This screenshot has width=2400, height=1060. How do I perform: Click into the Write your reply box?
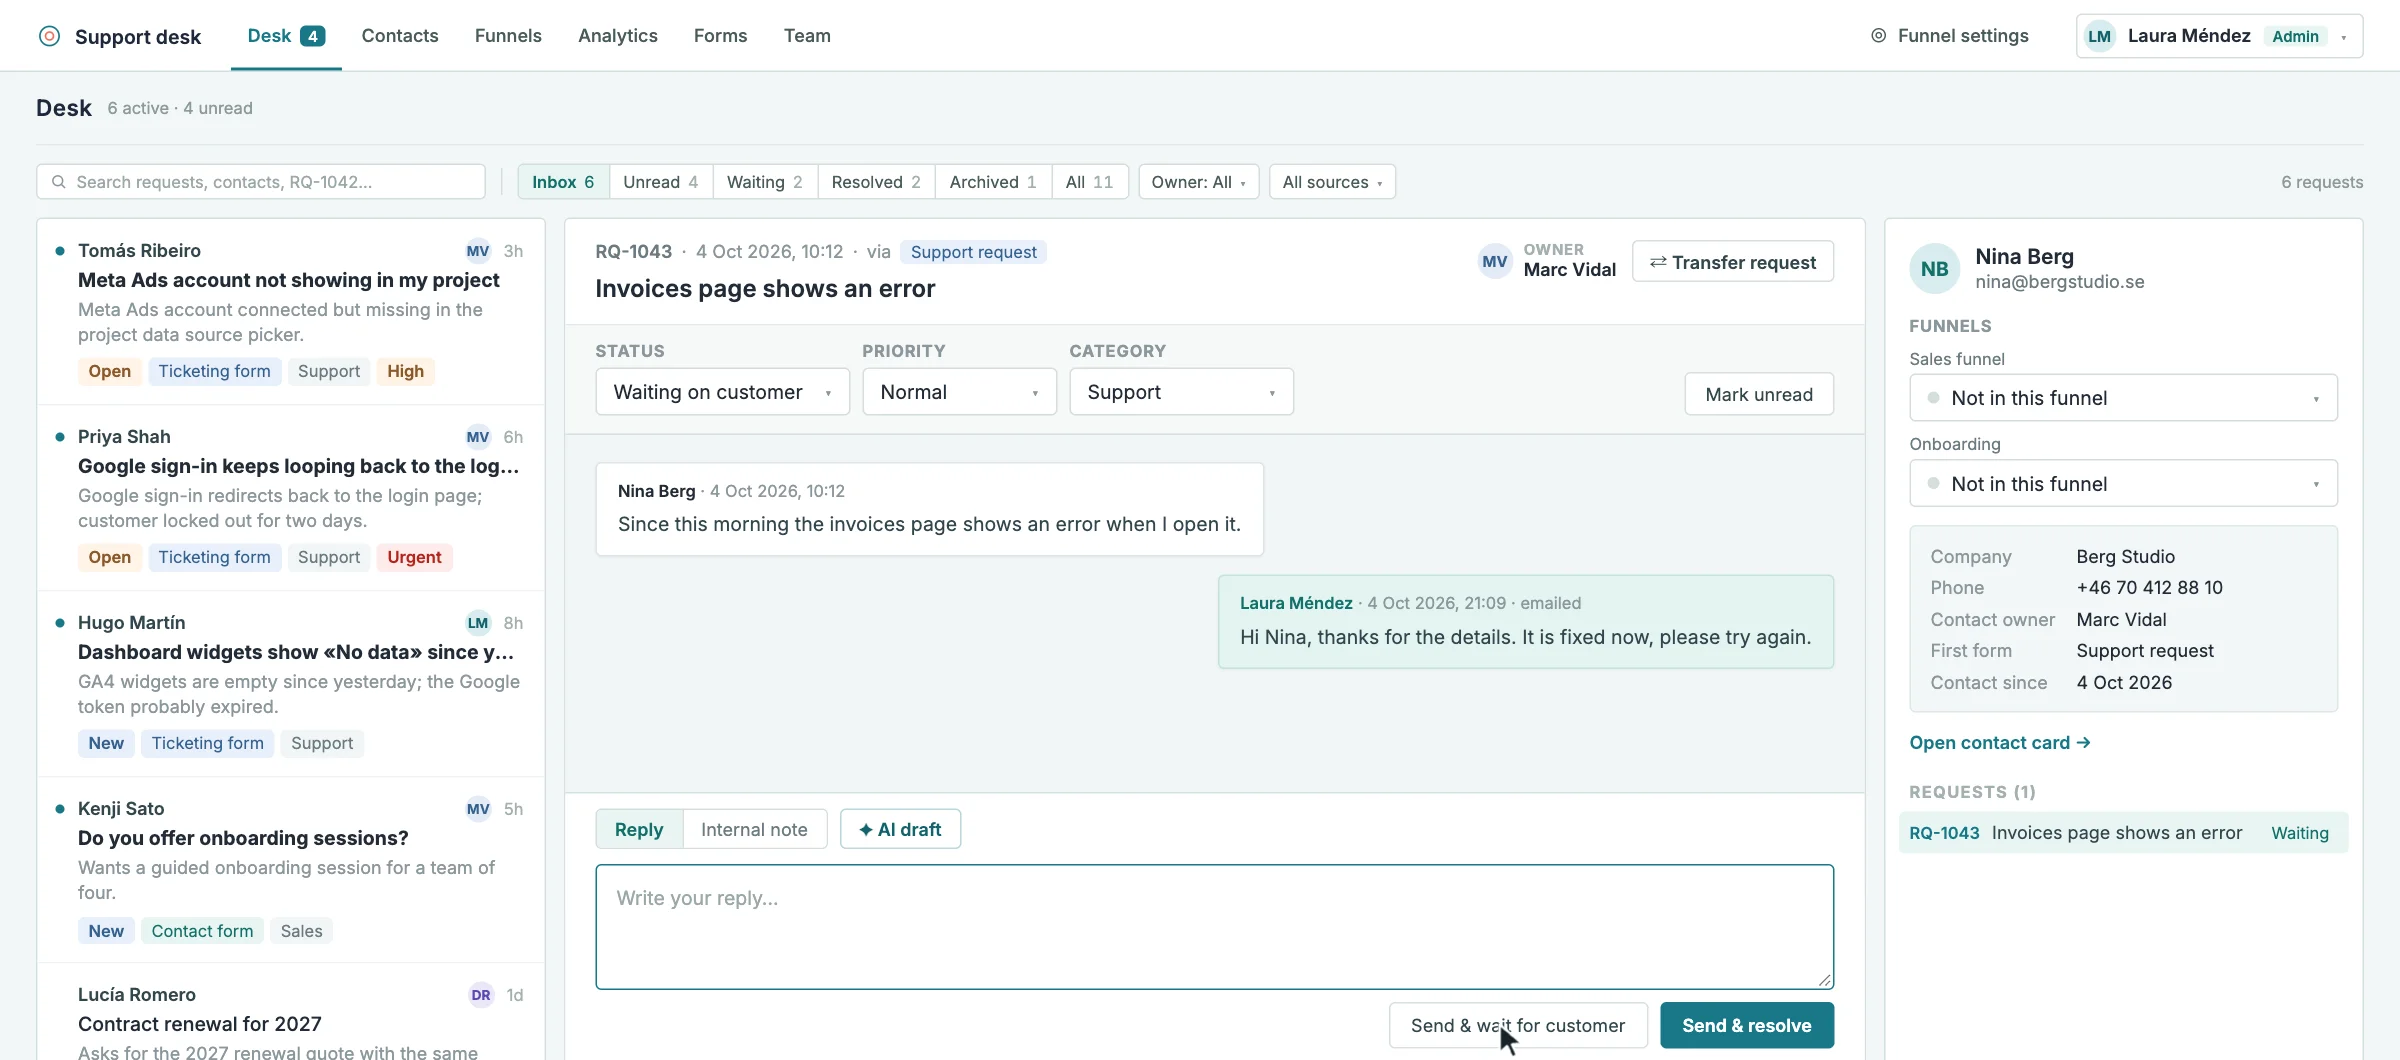[x=1214, y=927]
